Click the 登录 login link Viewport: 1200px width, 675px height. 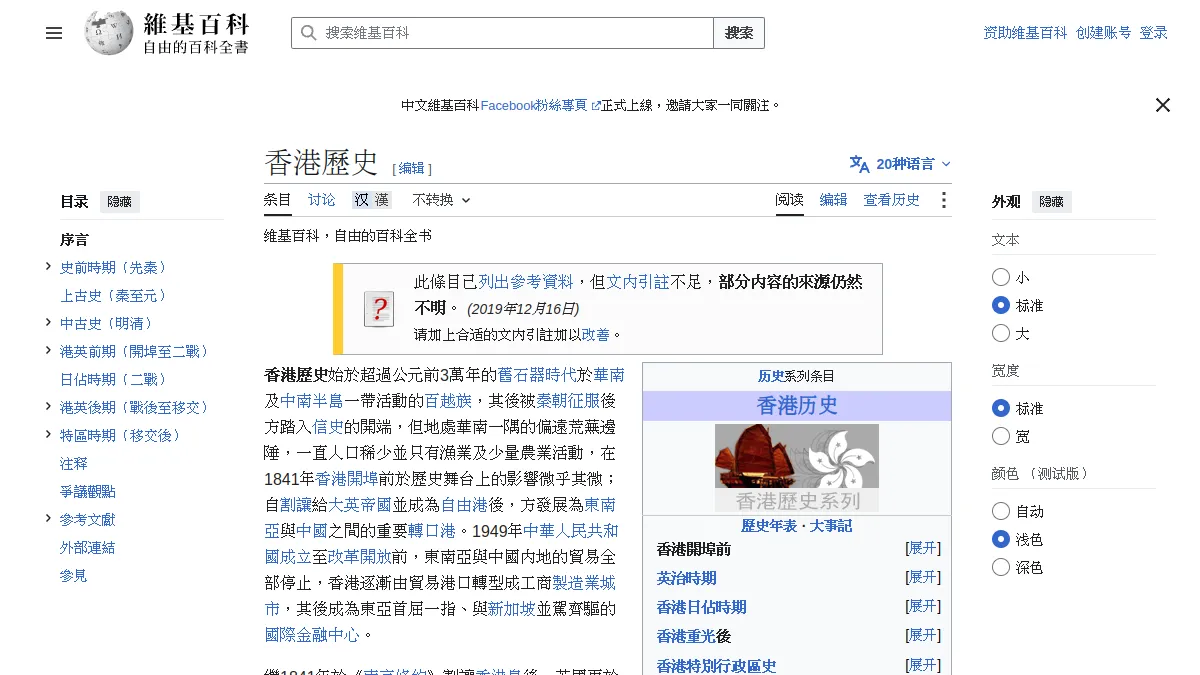1154,33
